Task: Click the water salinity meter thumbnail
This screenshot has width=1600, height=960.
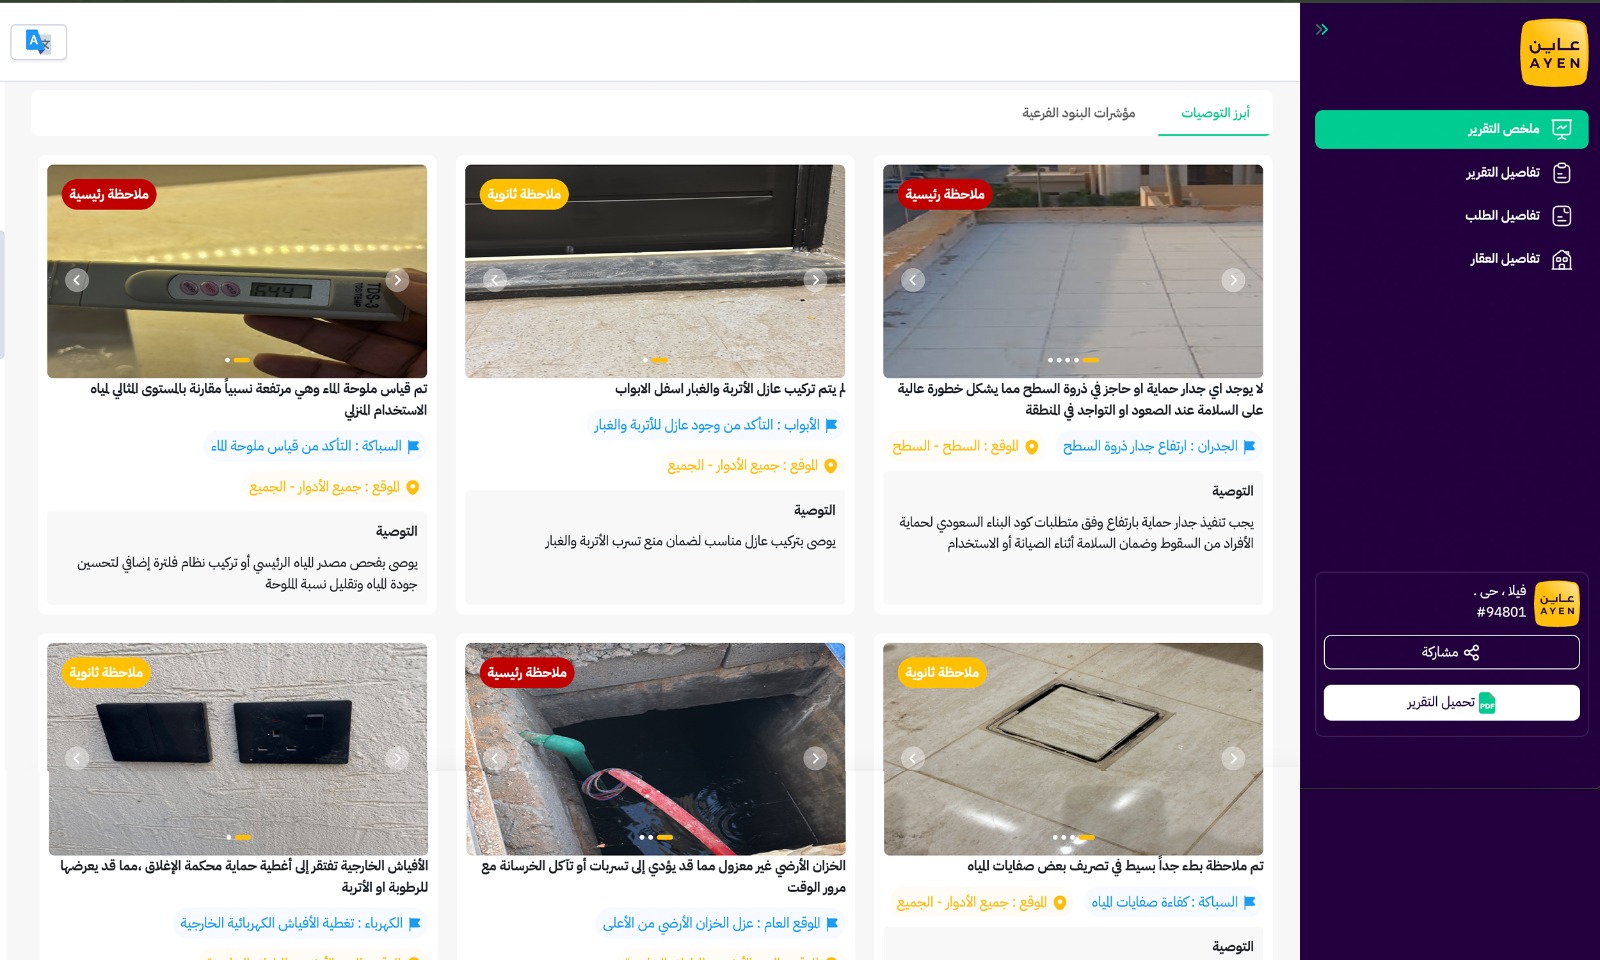Action: (x=237, y=271)
